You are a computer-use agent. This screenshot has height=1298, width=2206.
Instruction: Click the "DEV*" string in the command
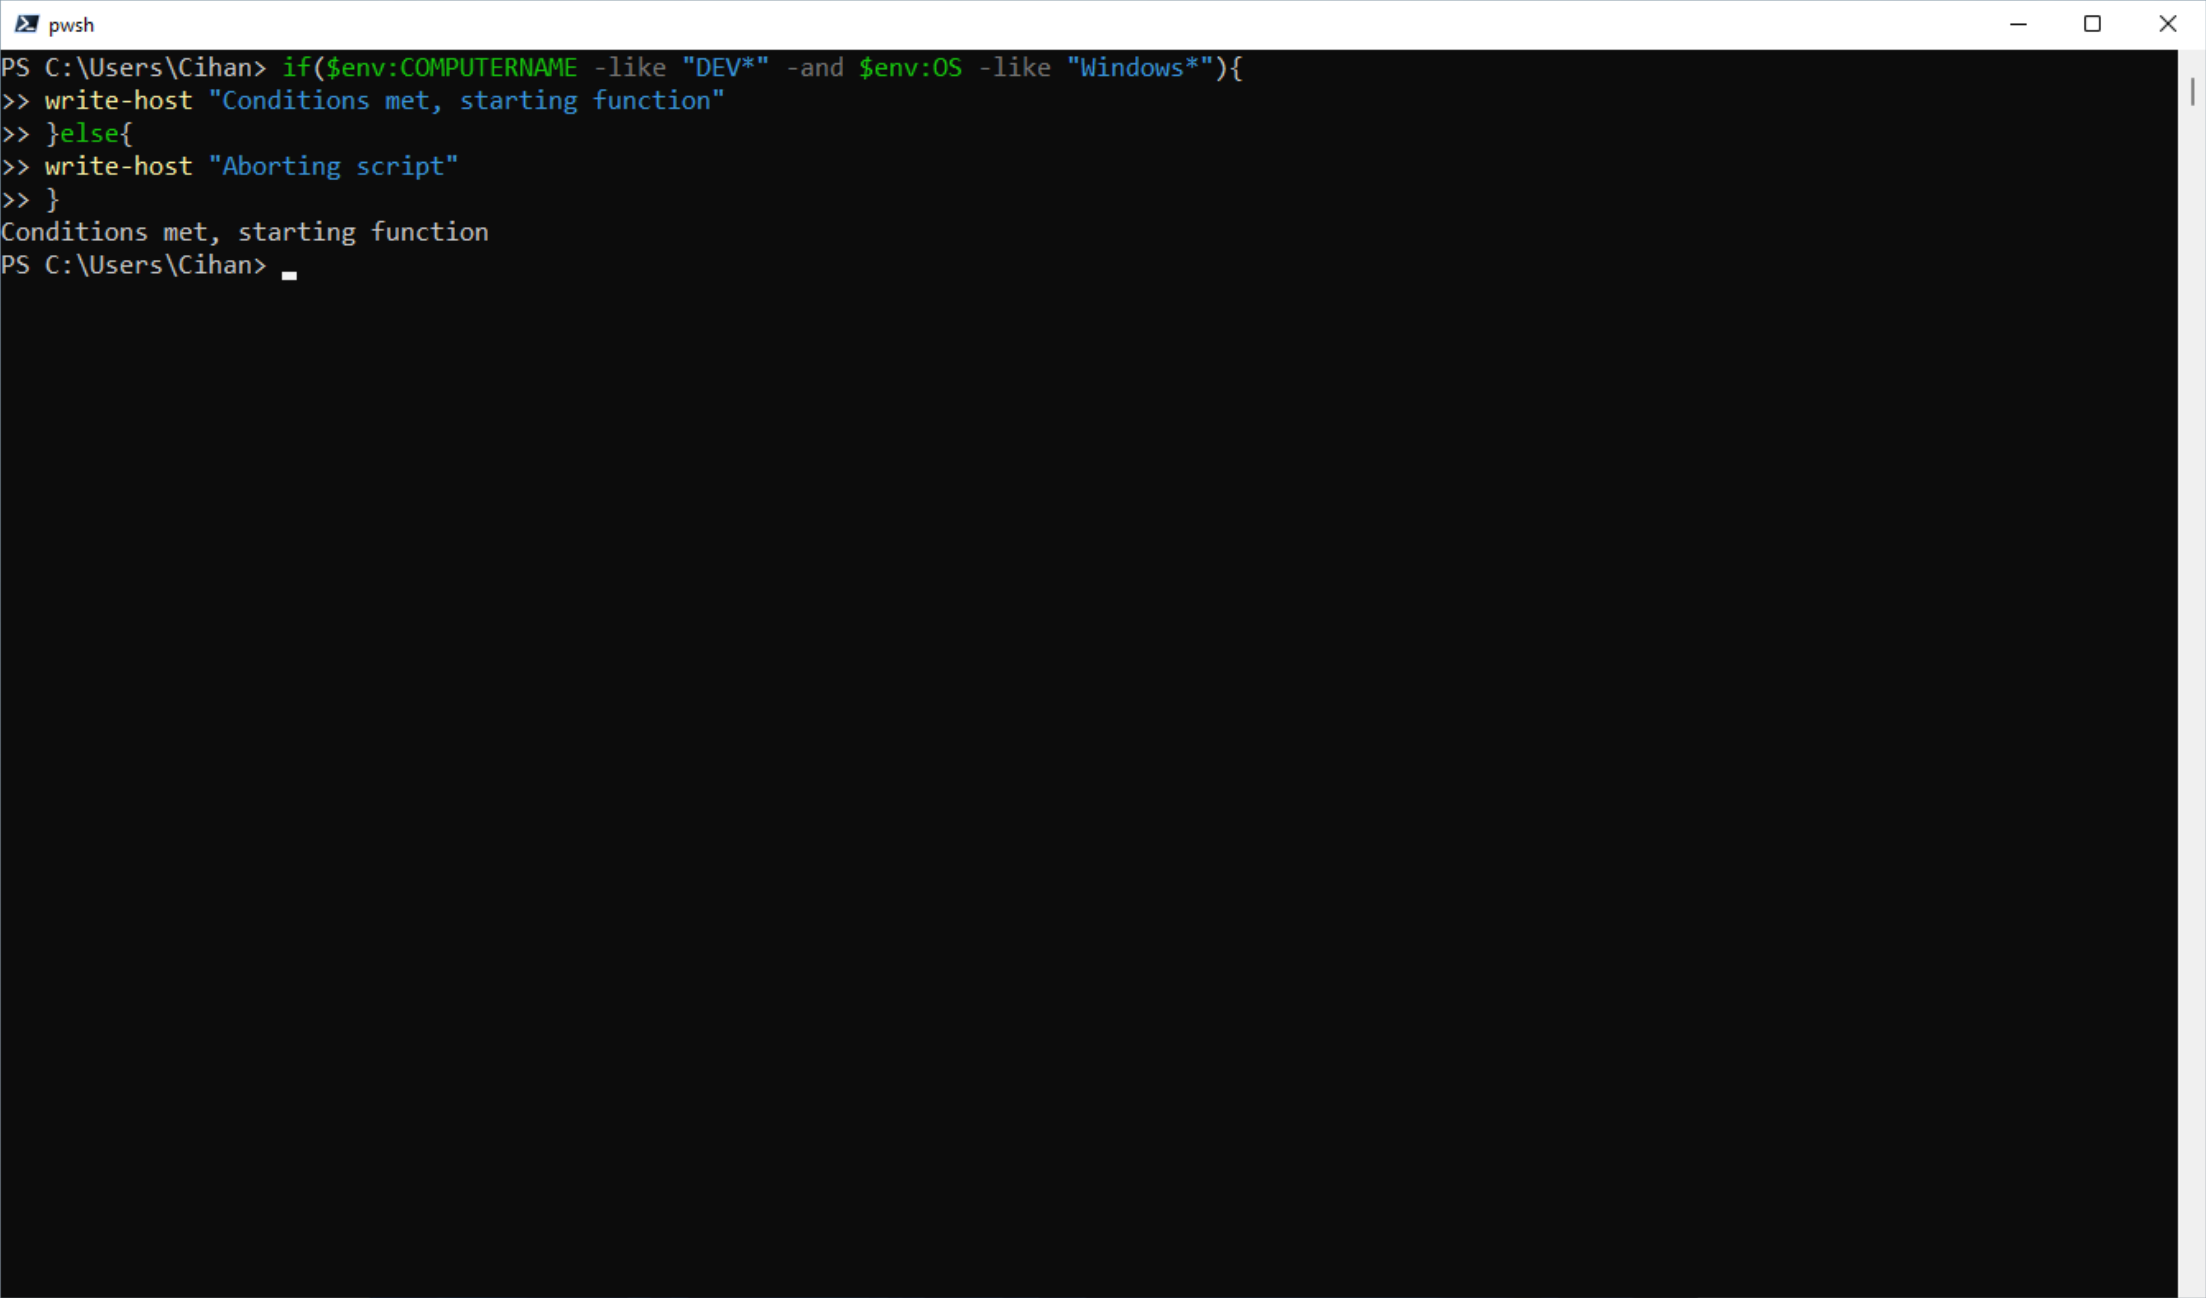725,68
